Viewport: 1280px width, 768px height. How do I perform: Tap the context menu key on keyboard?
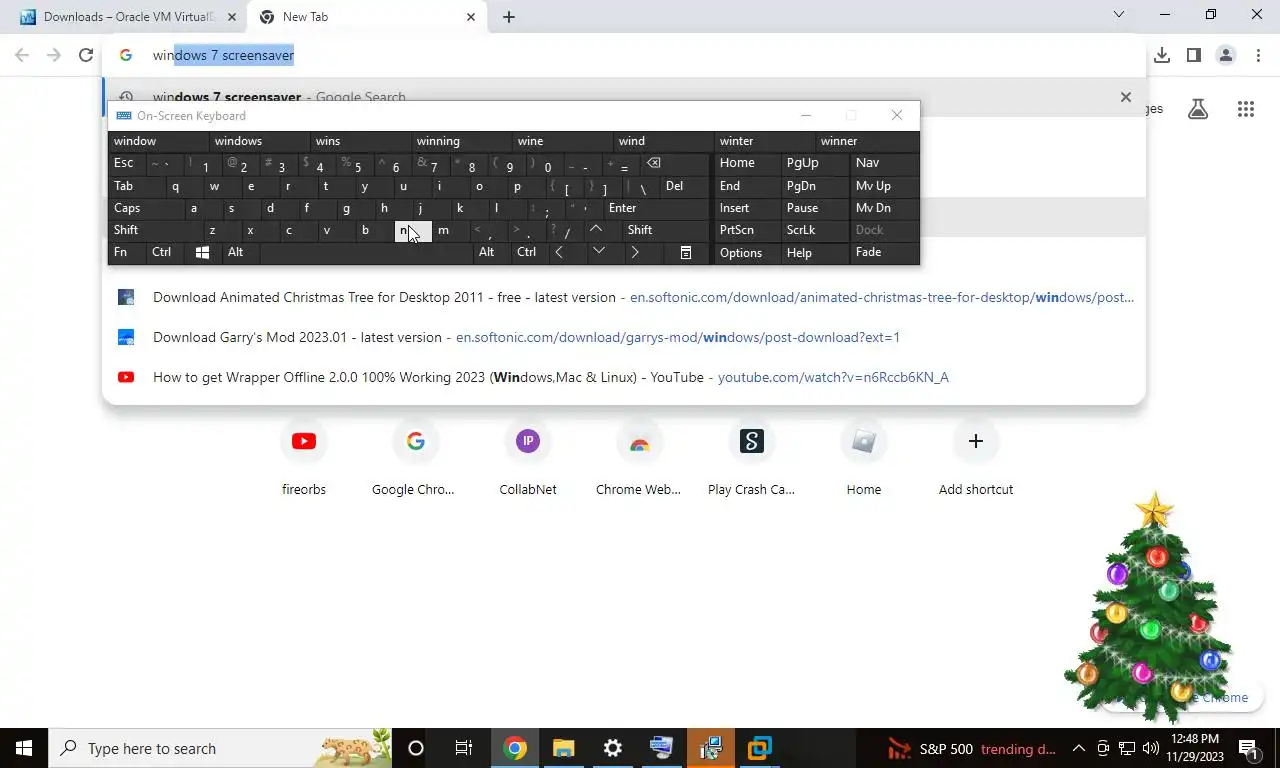point(686,253)
